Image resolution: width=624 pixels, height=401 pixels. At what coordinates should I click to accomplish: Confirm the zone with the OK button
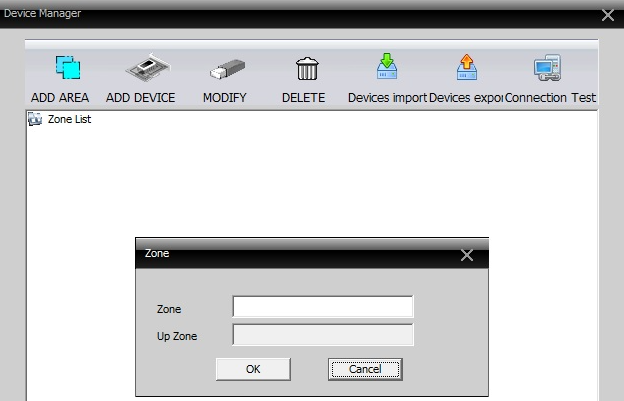253,369
